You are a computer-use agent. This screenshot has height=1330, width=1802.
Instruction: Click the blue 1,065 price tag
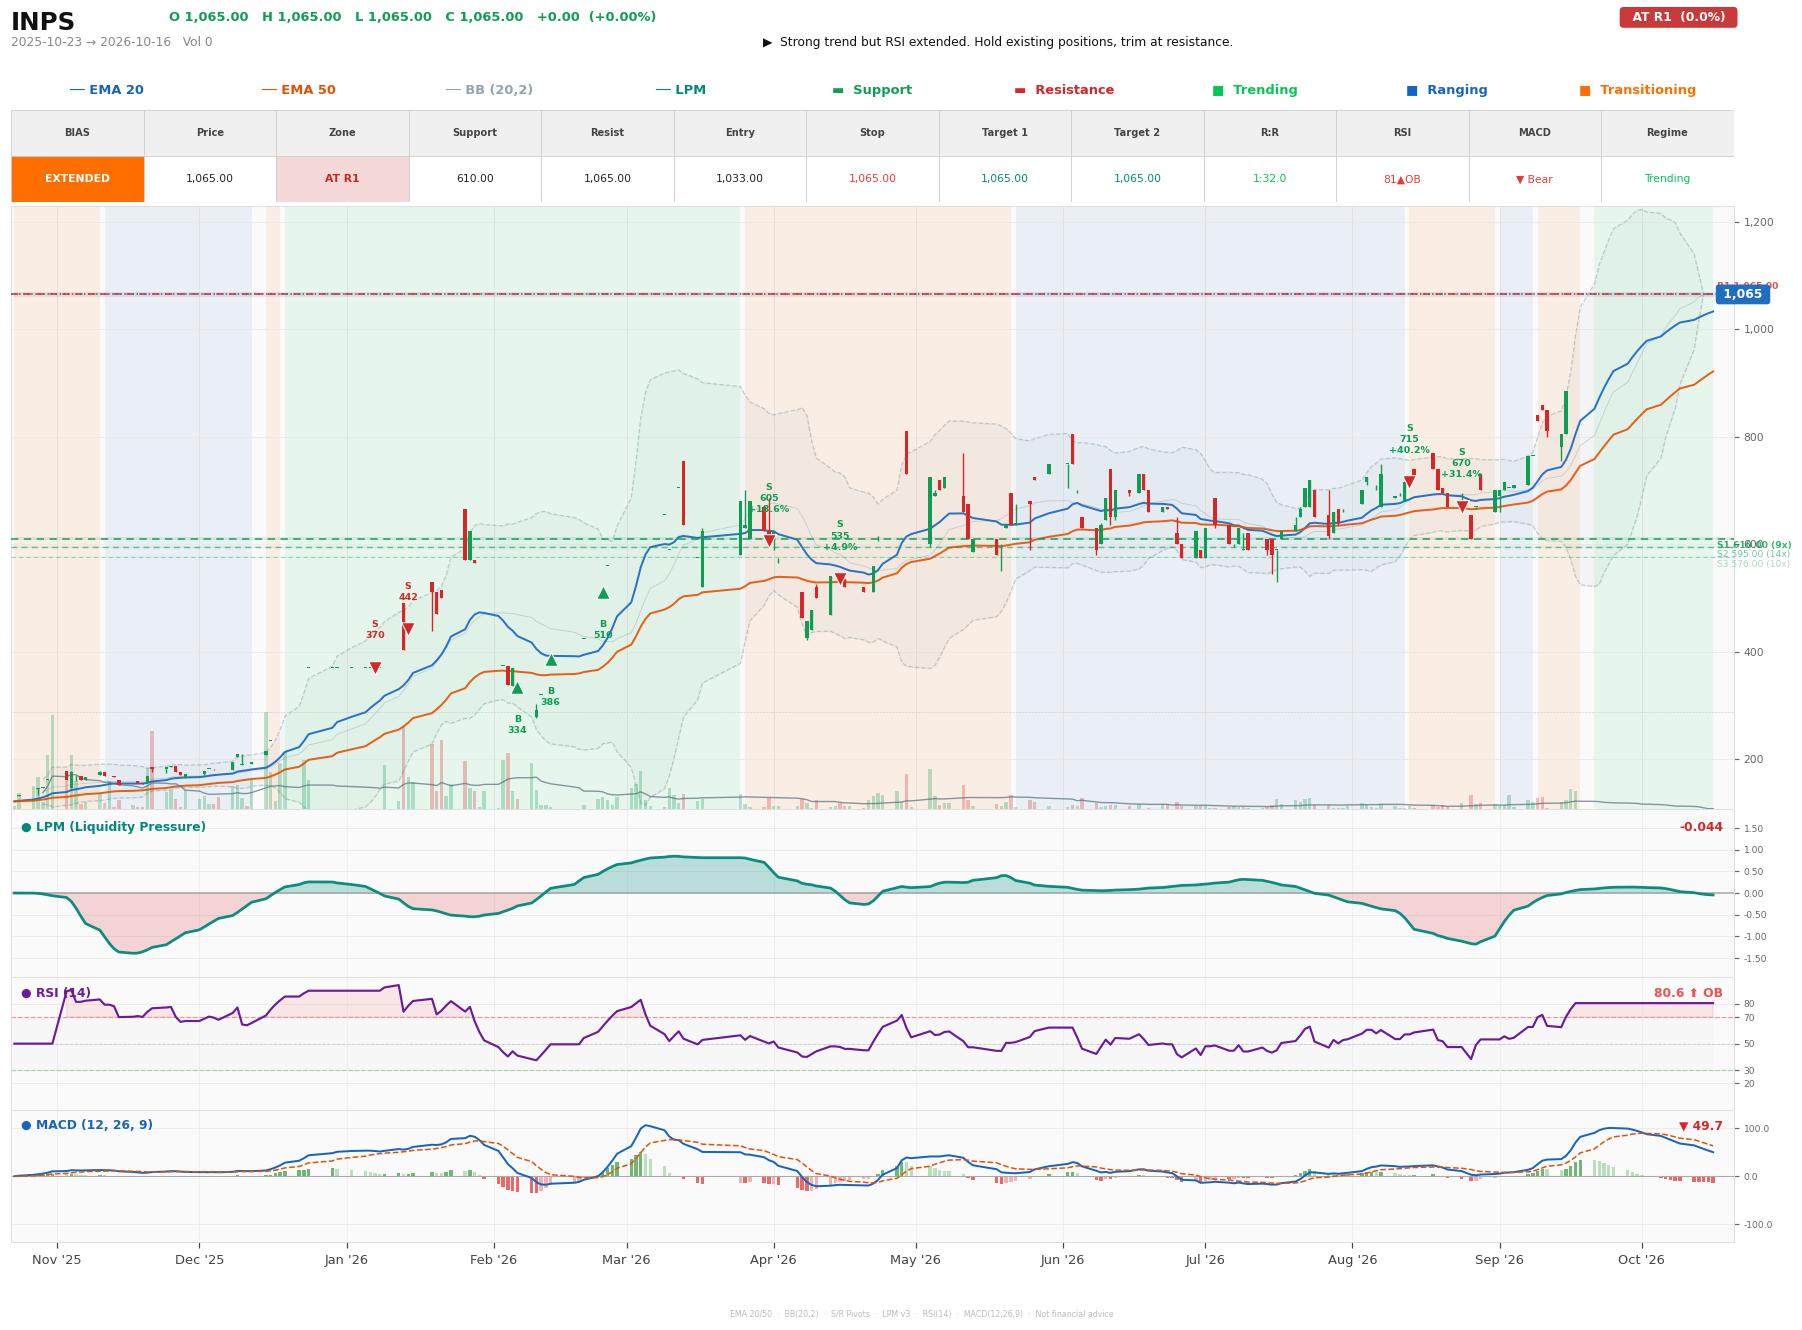point(1742,294)
